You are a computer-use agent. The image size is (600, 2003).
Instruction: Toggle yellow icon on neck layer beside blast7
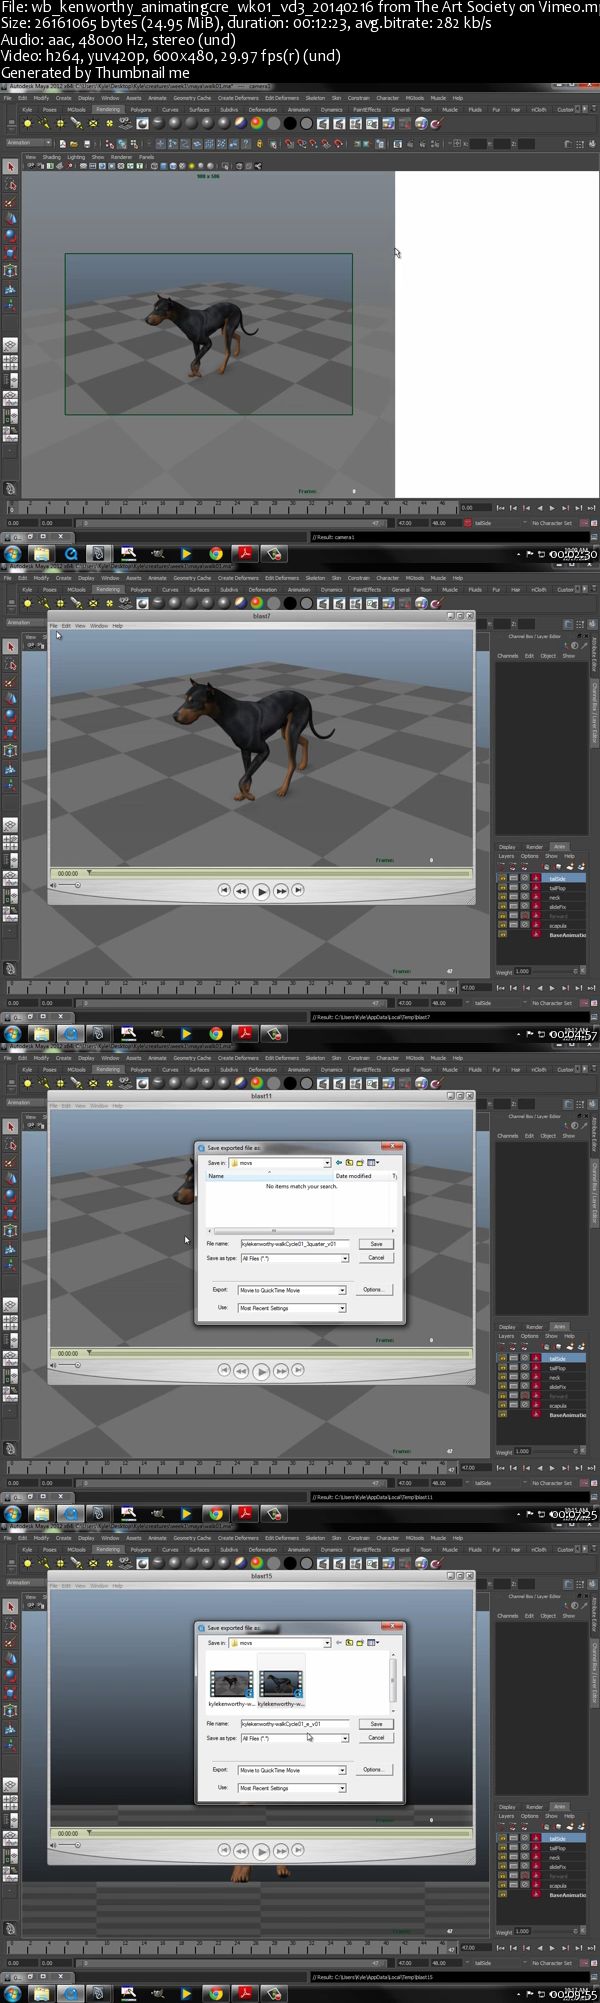click(503, 897)
